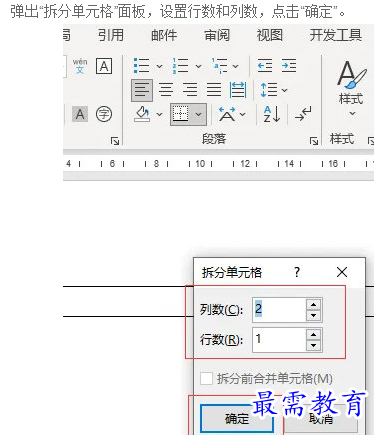Click the borders icon
The image size is (374, 435).
180,114
